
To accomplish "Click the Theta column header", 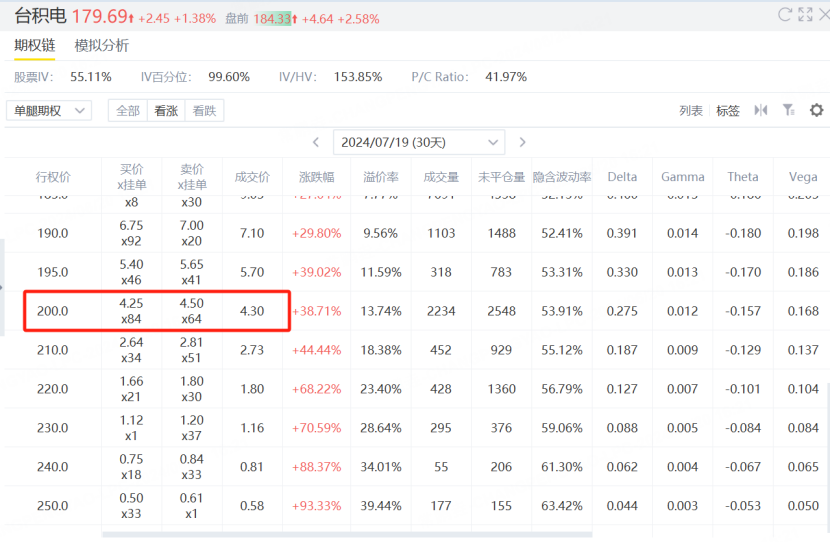I will pyautogui.click(x=742, y=177).
